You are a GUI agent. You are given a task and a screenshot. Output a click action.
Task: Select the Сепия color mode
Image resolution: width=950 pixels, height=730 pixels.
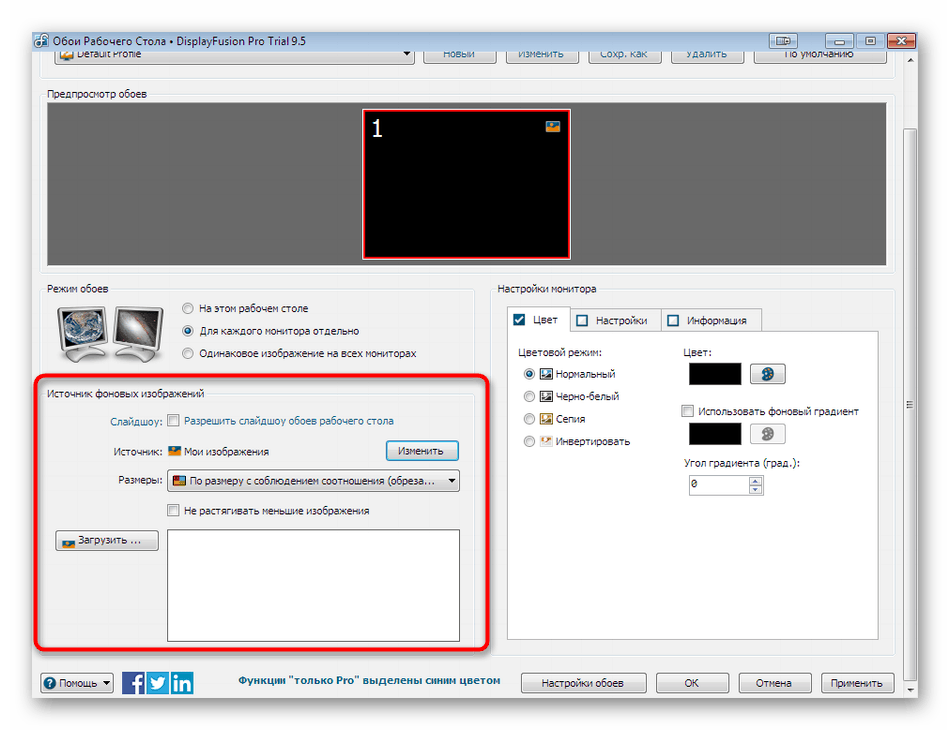[x=529, y=419]
